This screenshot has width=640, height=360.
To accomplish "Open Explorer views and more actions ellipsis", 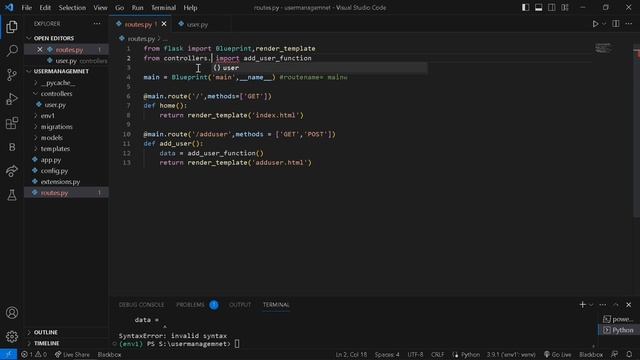I will [97, 24].
